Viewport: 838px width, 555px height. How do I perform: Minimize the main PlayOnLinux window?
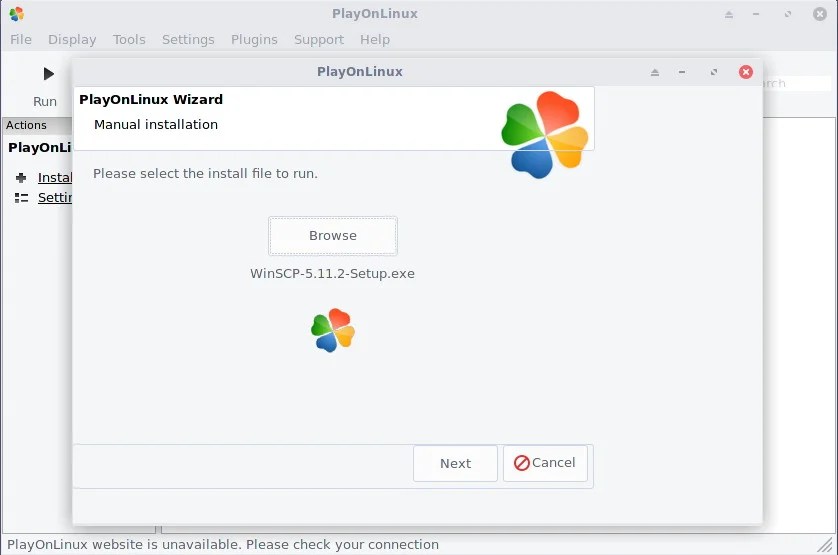coord(756,14)
